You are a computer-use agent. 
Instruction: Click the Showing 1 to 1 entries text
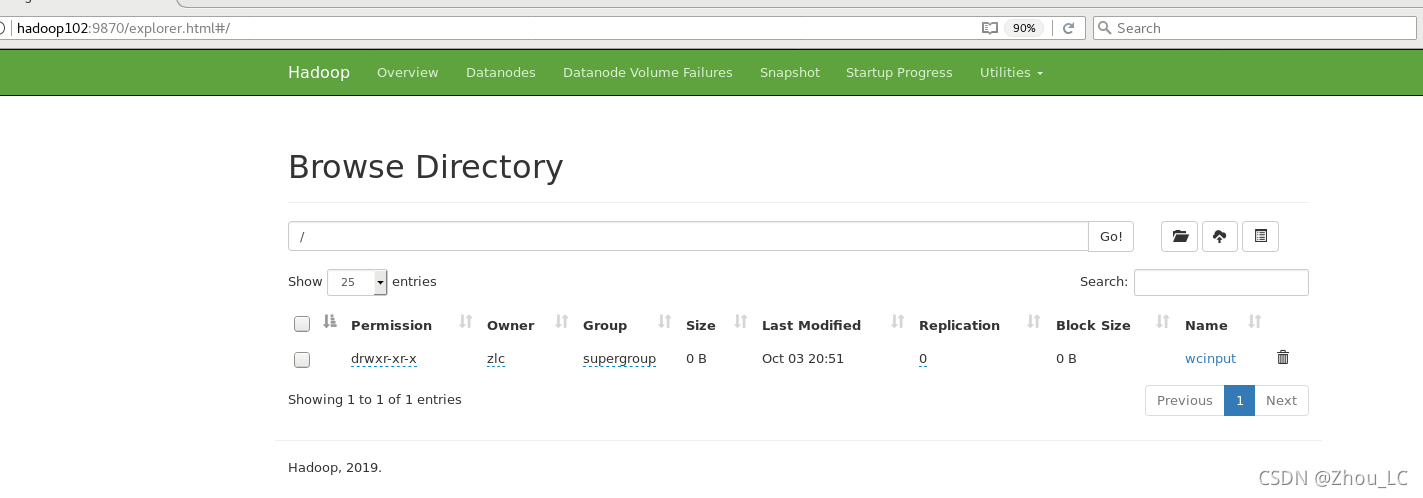tap(375, 399)
